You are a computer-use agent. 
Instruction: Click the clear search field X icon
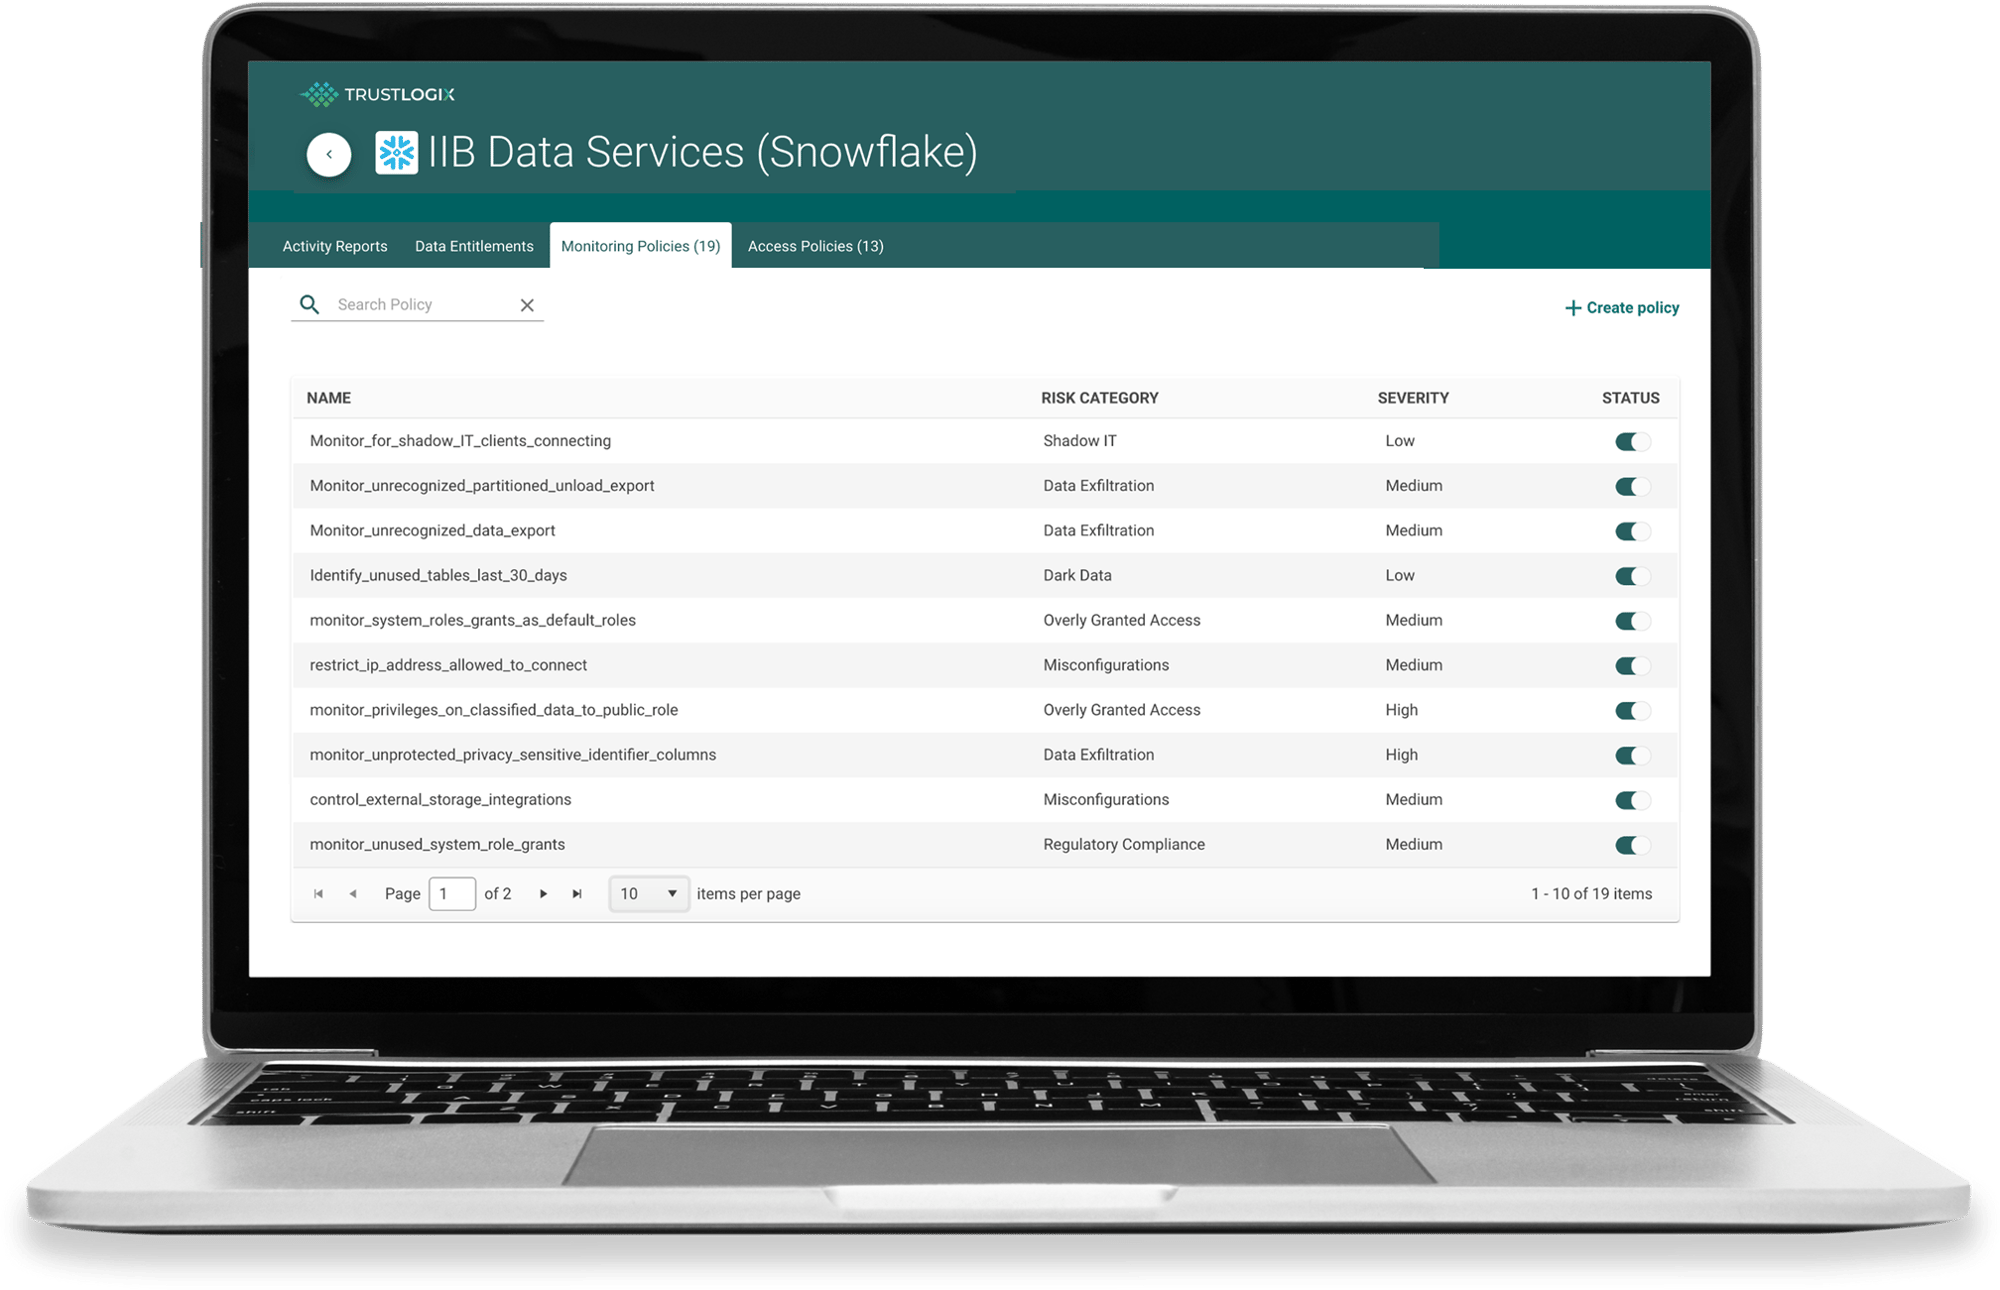click(529, 305)
